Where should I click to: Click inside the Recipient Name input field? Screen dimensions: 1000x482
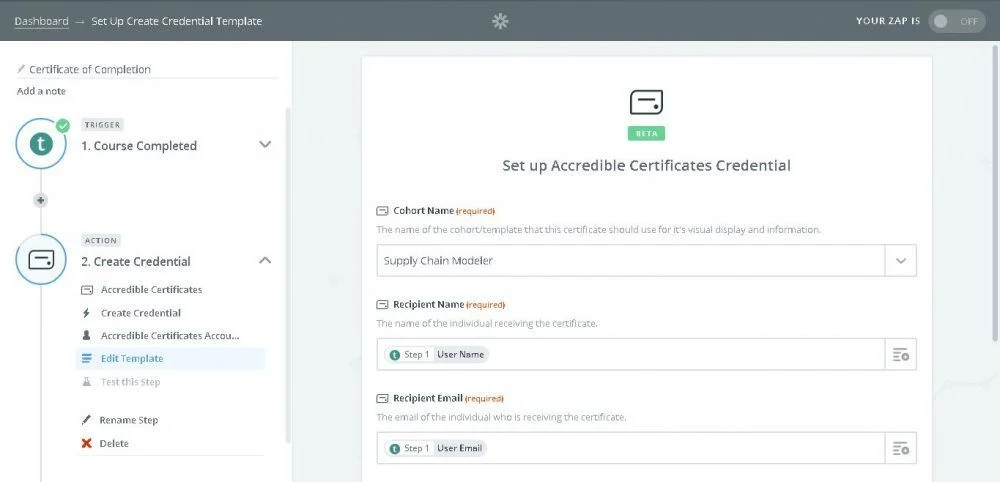tap(680, 355)
